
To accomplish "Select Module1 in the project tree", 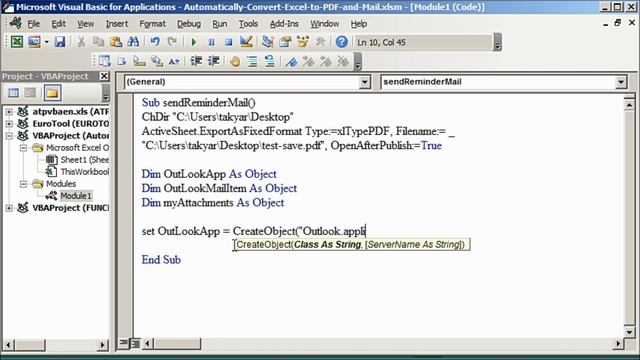I will click(76, 196).
